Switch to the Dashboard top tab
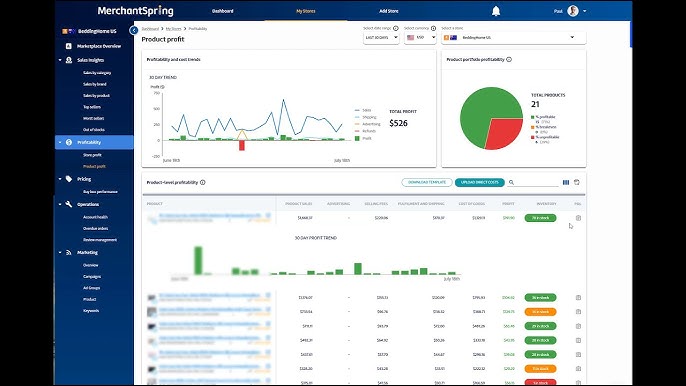This screenshot has width=686, height=386. tap(223, 11)
